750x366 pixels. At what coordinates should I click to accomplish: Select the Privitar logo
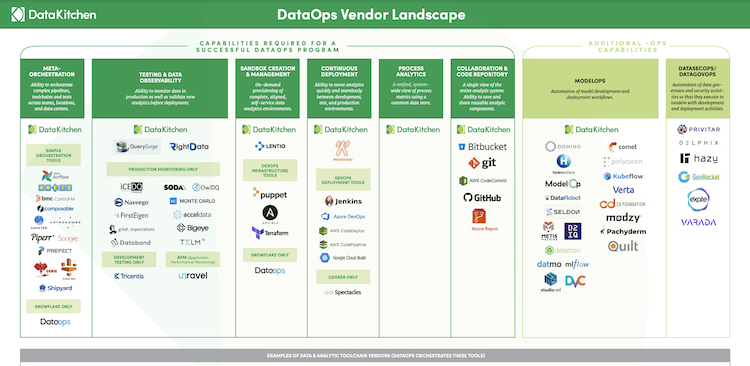(x=698, y=129)
